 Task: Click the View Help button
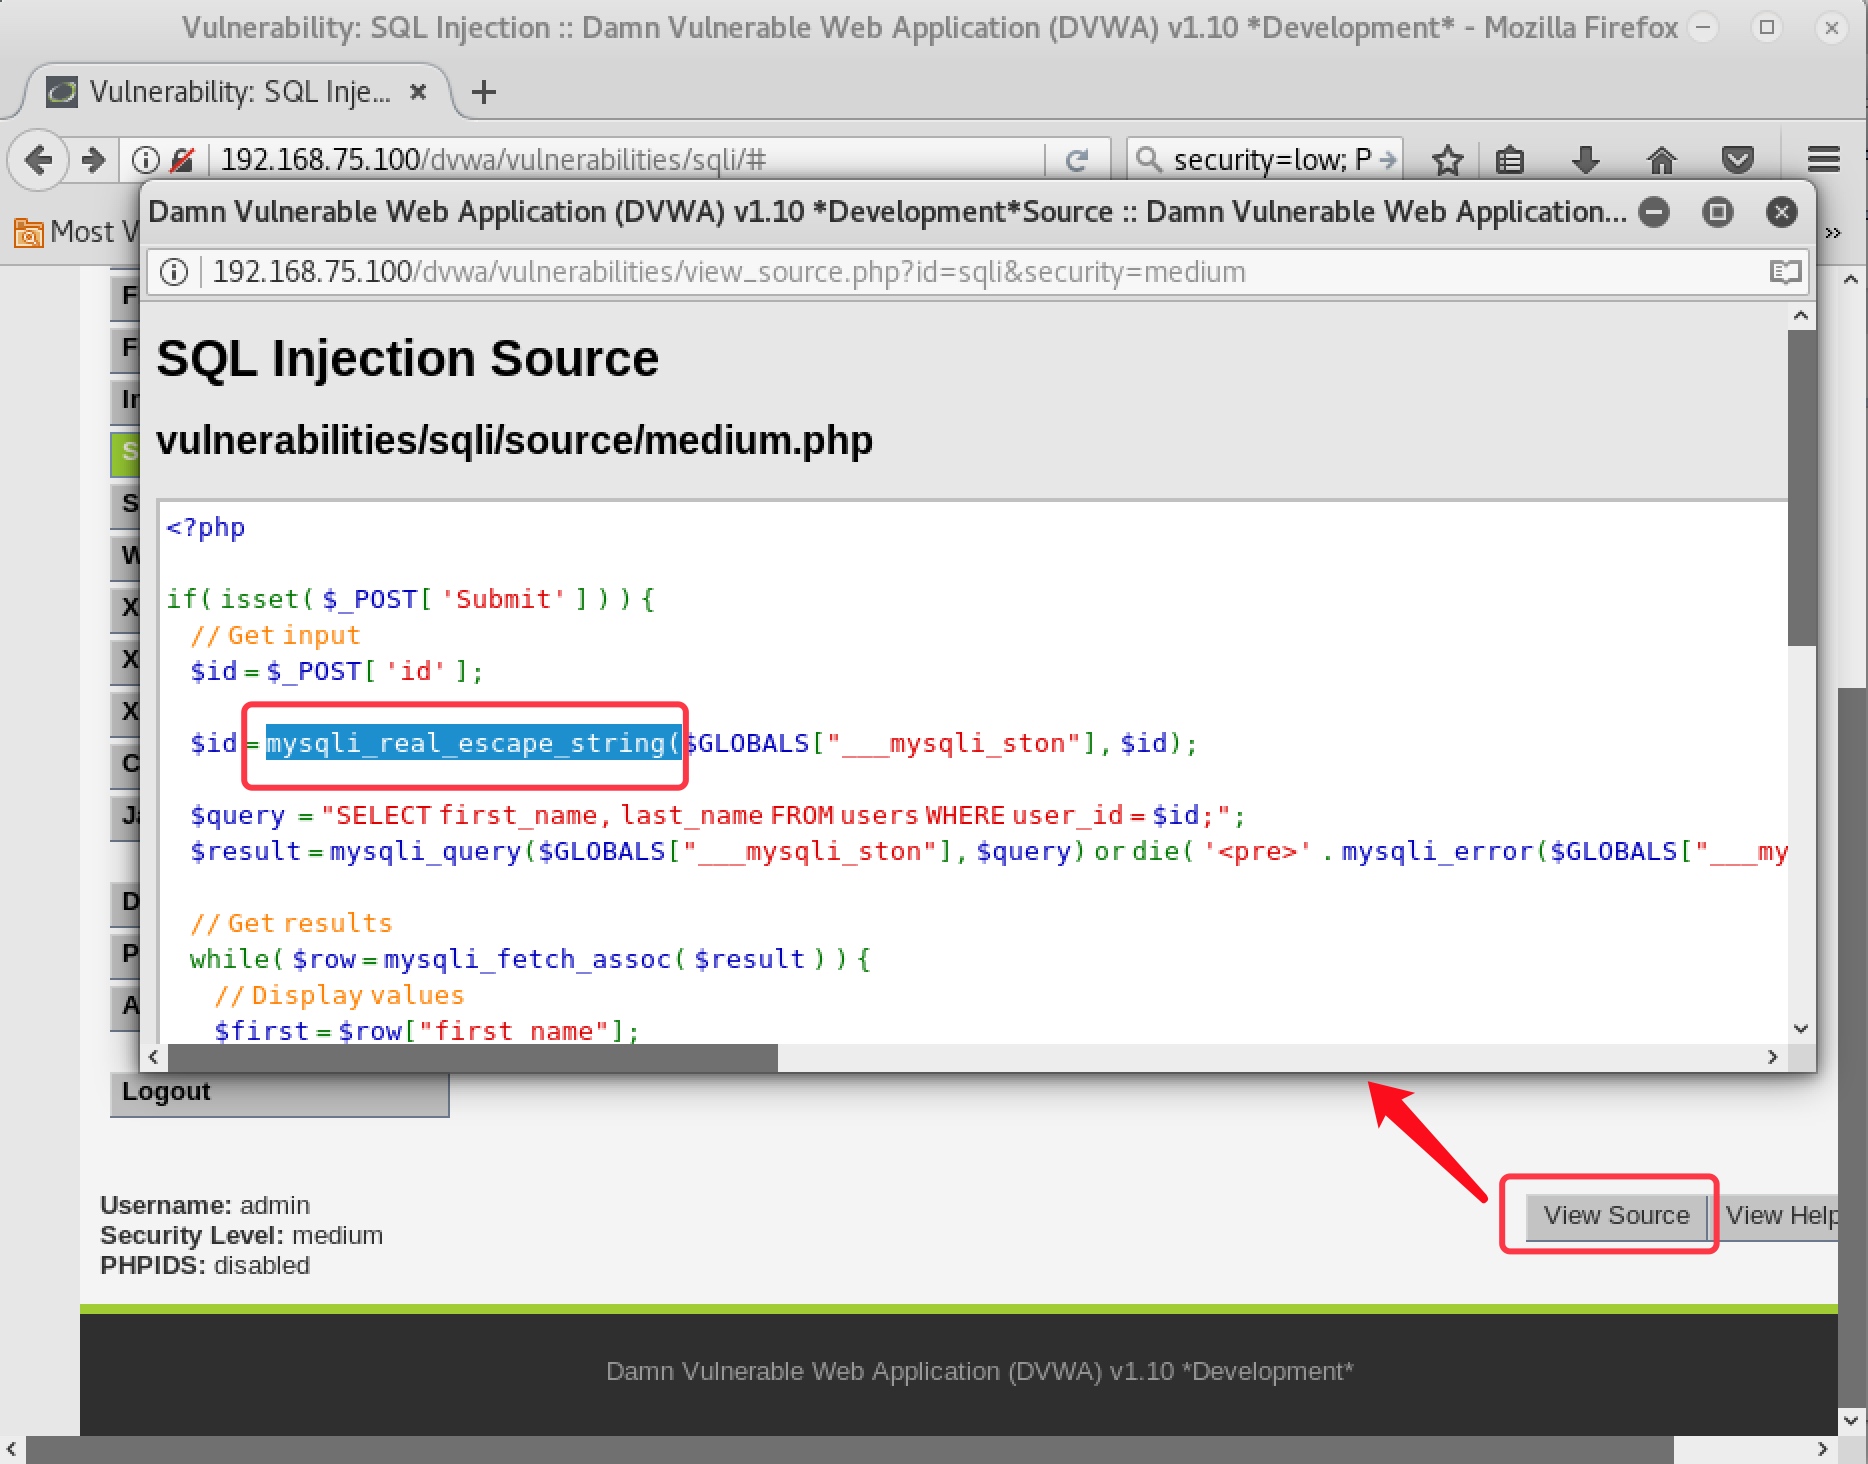[x=1780, y=1215]
